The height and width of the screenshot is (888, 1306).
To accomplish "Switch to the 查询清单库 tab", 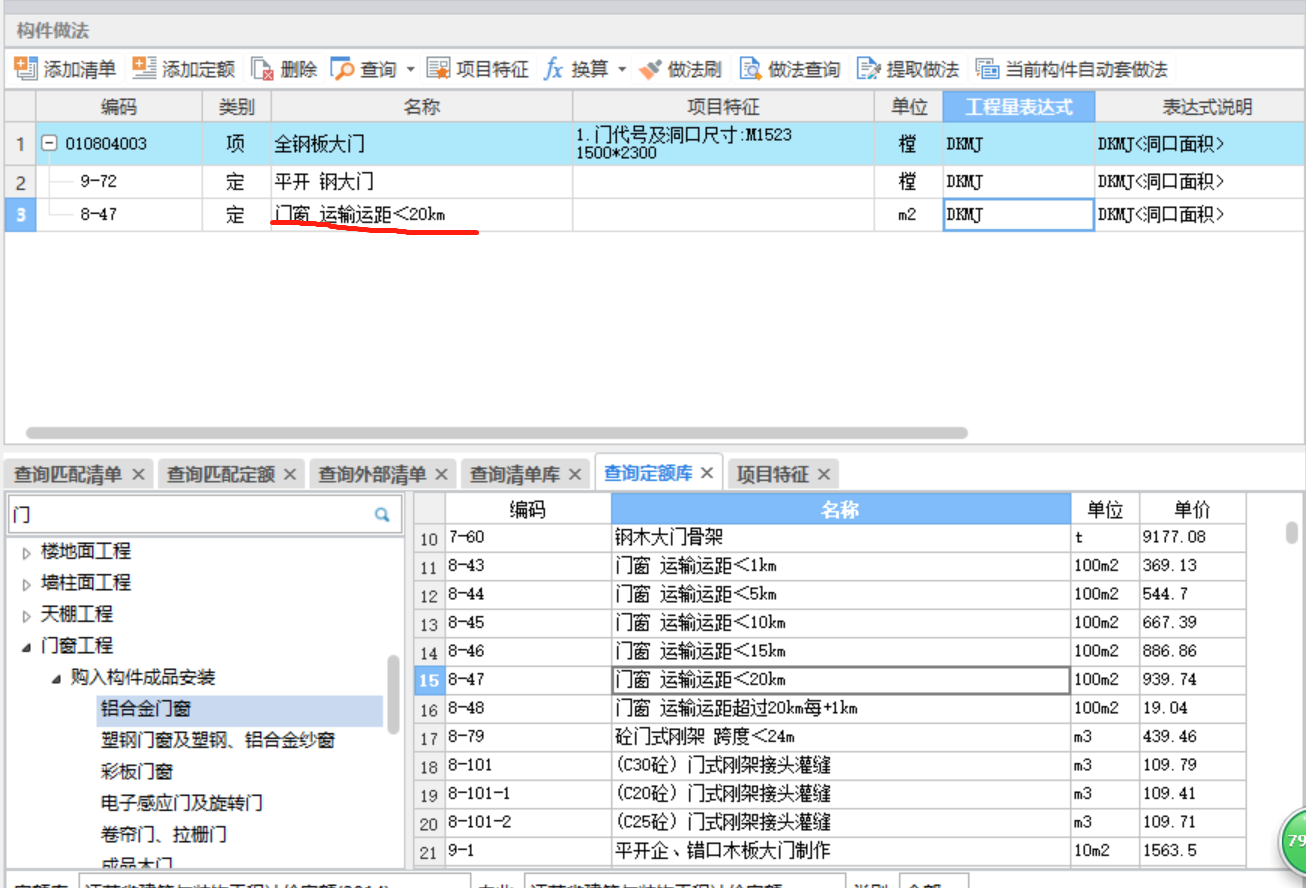I will point(515,474).
